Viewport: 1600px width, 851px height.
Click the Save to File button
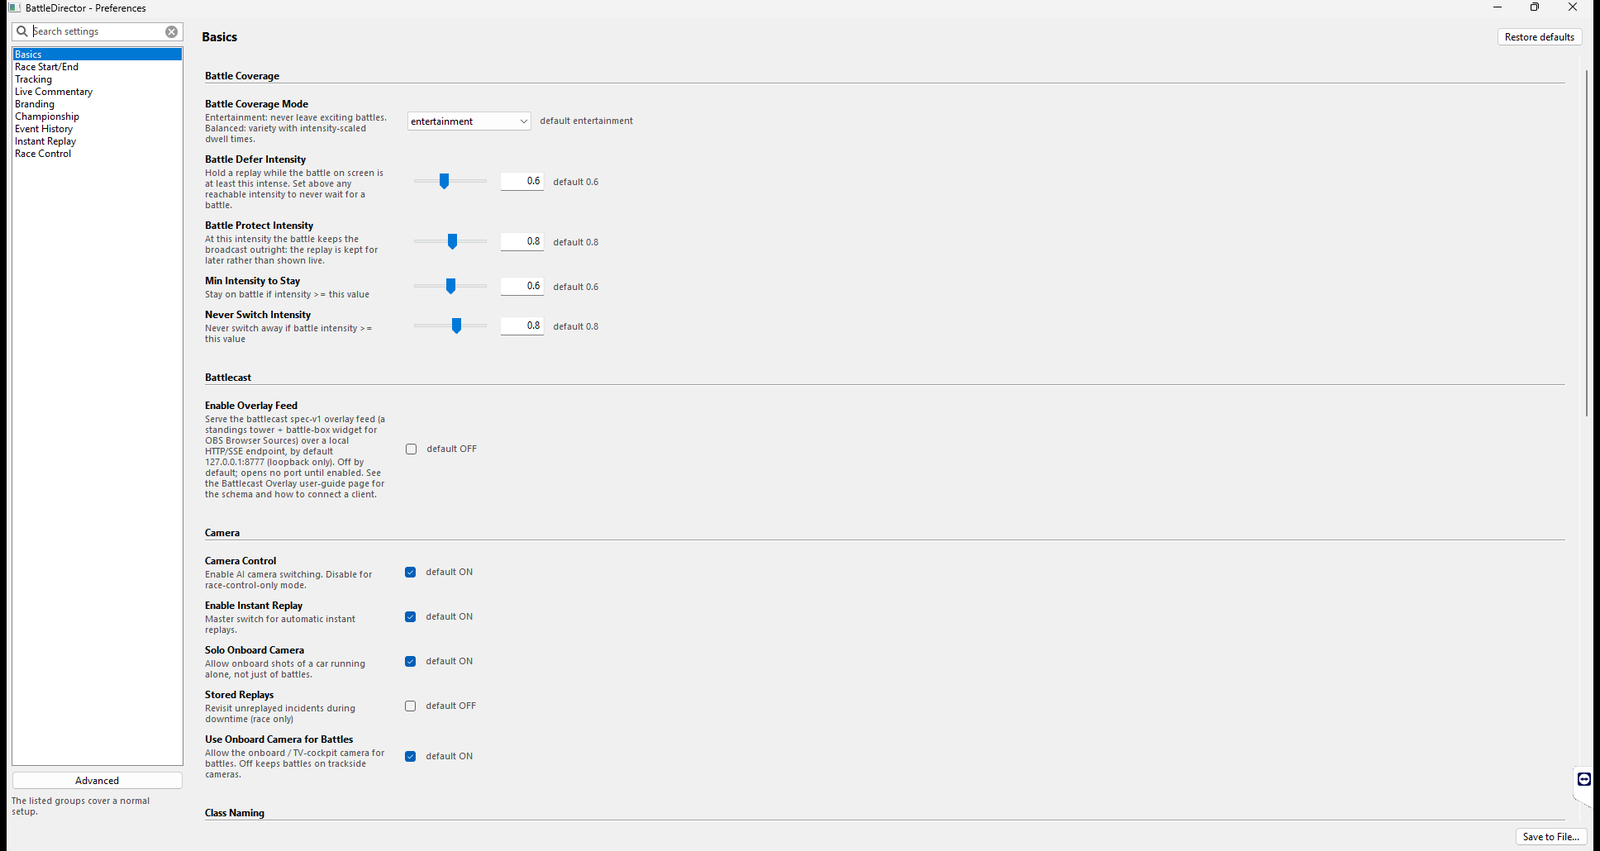1551,837
